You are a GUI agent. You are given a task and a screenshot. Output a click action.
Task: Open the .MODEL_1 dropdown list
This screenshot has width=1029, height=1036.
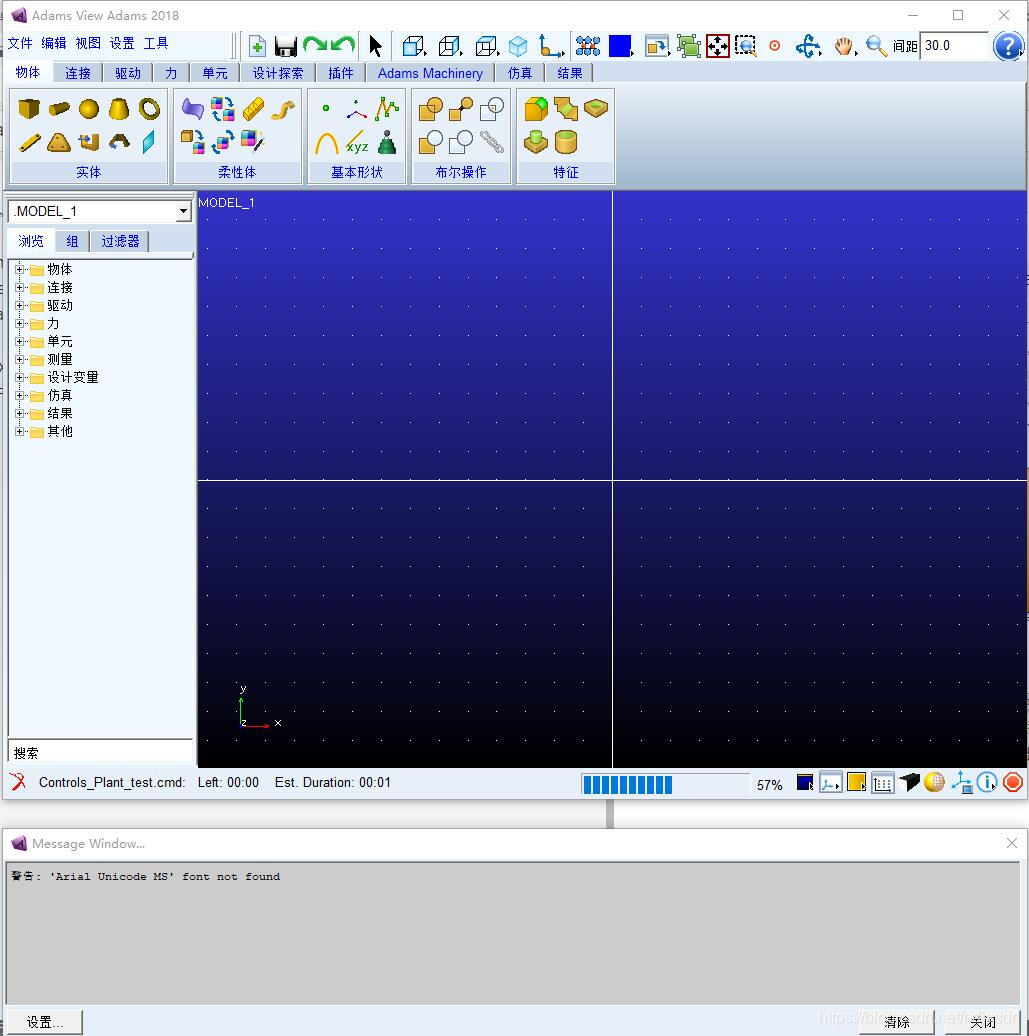tap(183, 211)
